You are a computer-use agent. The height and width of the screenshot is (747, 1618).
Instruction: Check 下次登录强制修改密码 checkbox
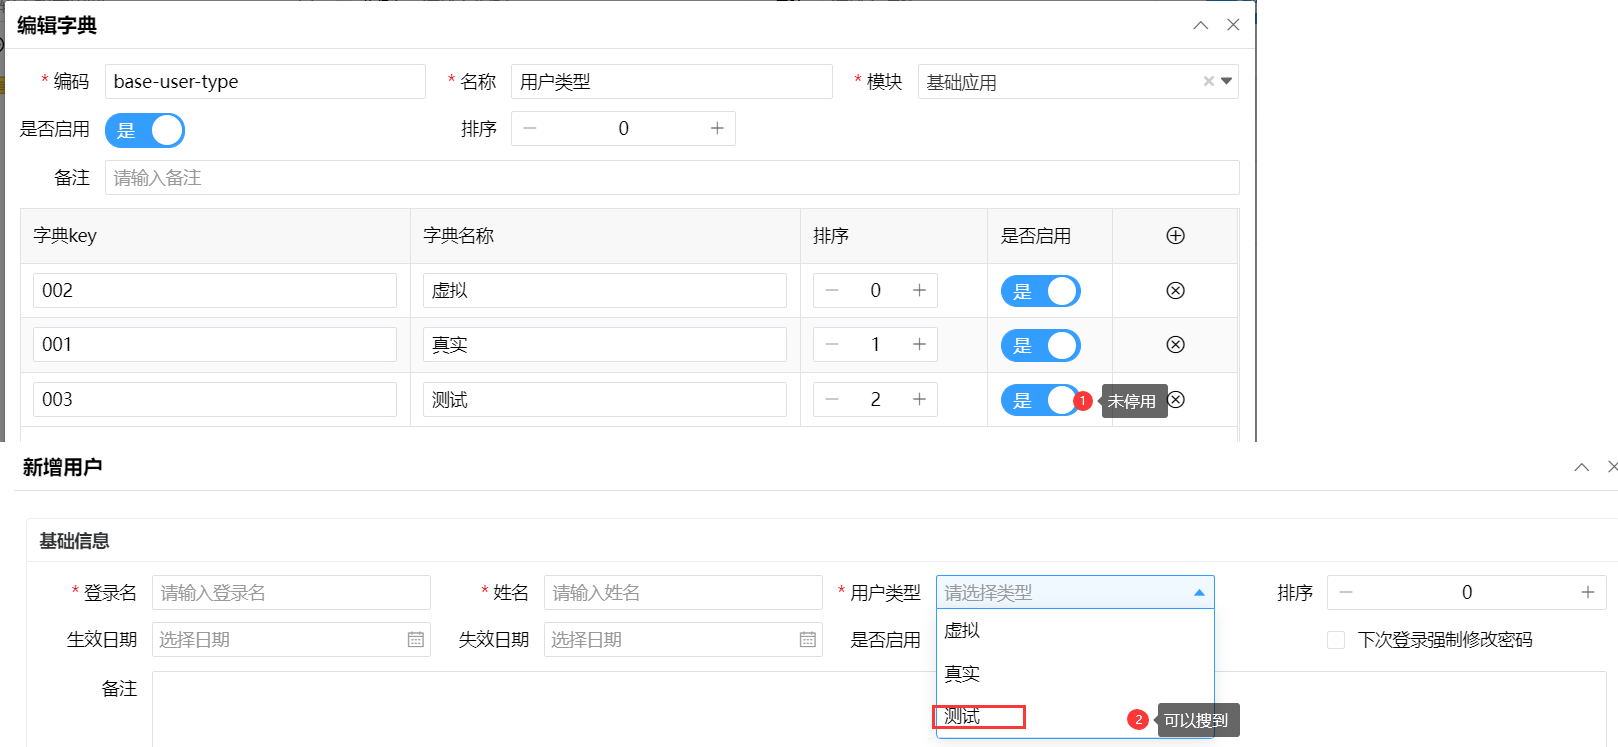pos(1336,640)
